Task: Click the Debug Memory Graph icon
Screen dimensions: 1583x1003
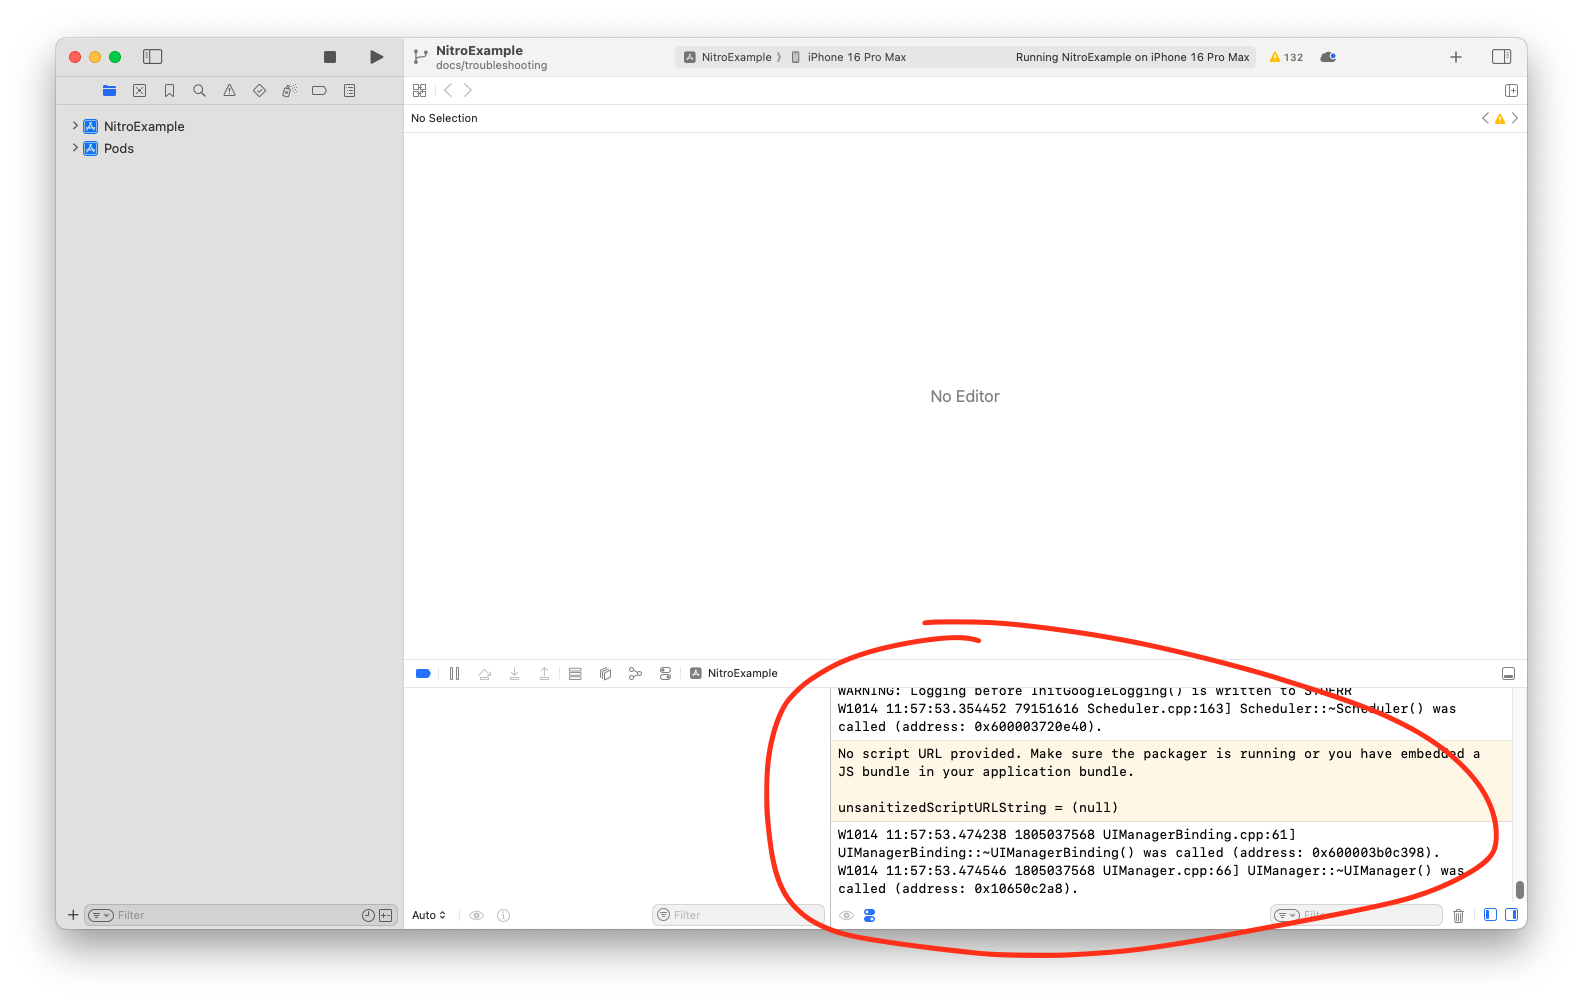Action: [635, 674]
